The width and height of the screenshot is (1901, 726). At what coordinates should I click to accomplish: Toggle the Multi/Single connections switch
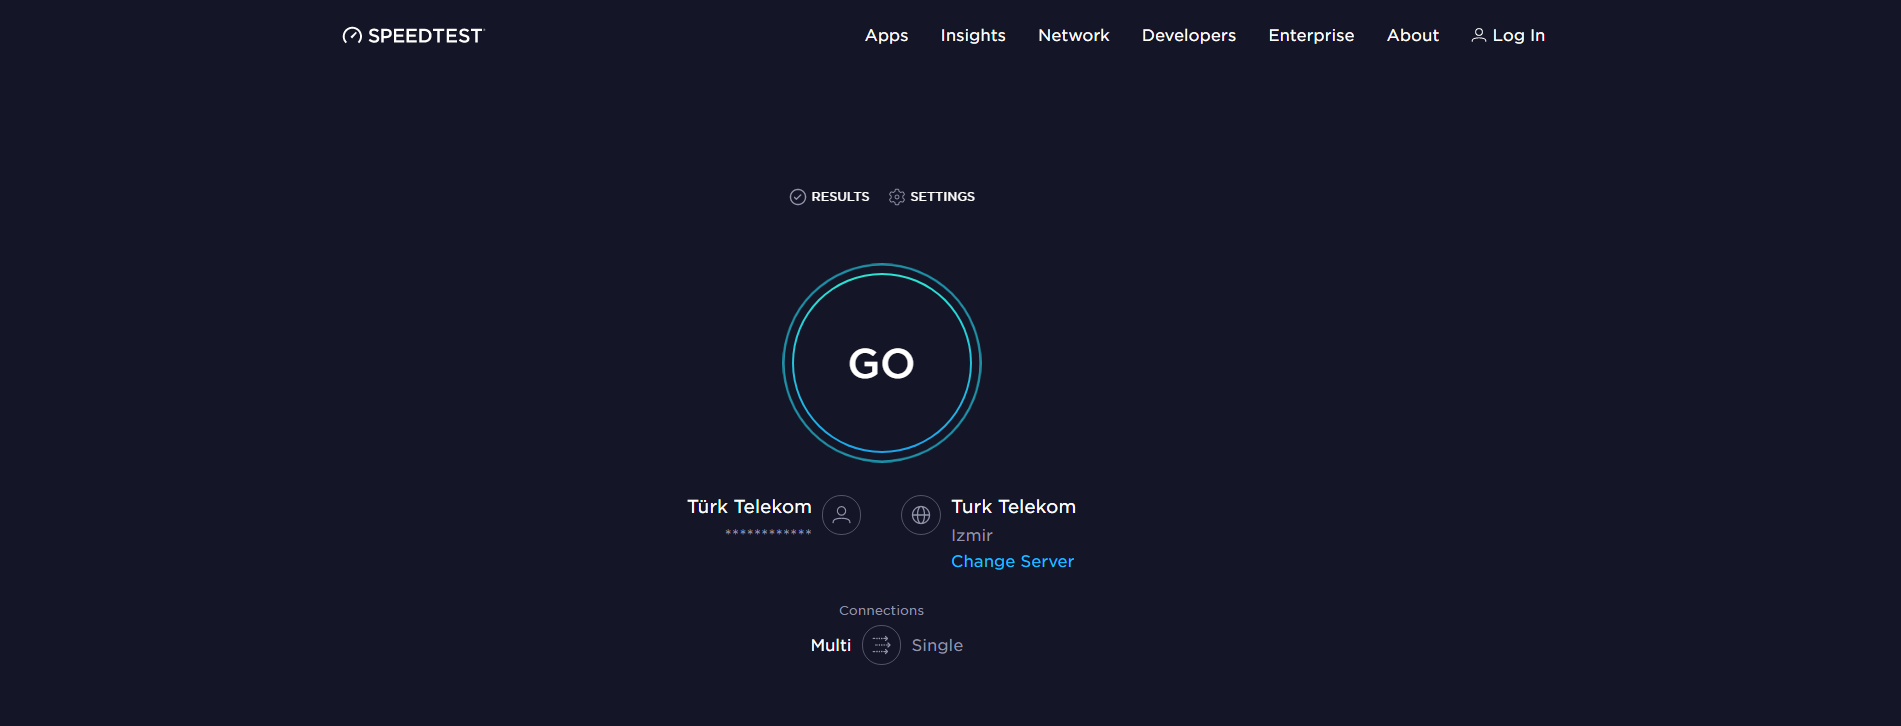(881, 645)
